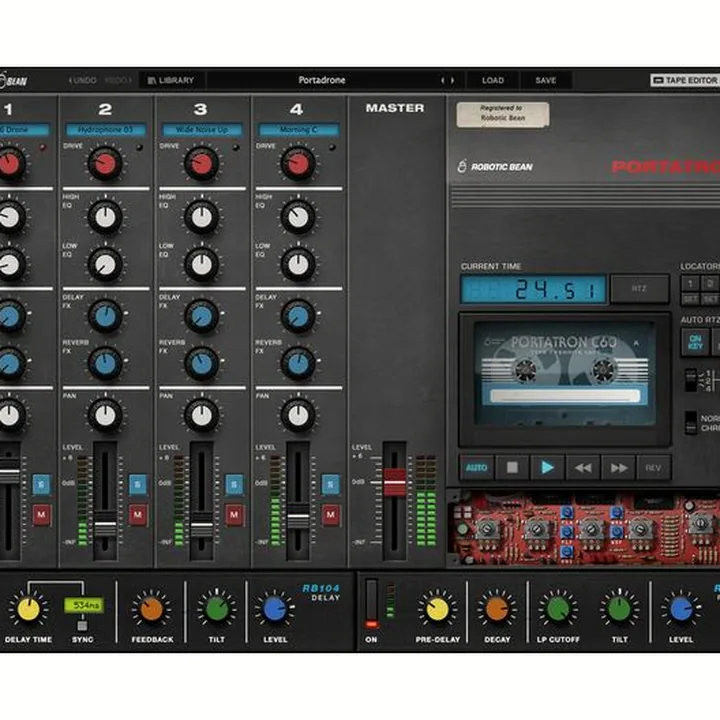Image resolution: width=720 pixels, height=720 pixels.
Task: Click track 3 Pan knob
Action: click(x=202, y=416)
